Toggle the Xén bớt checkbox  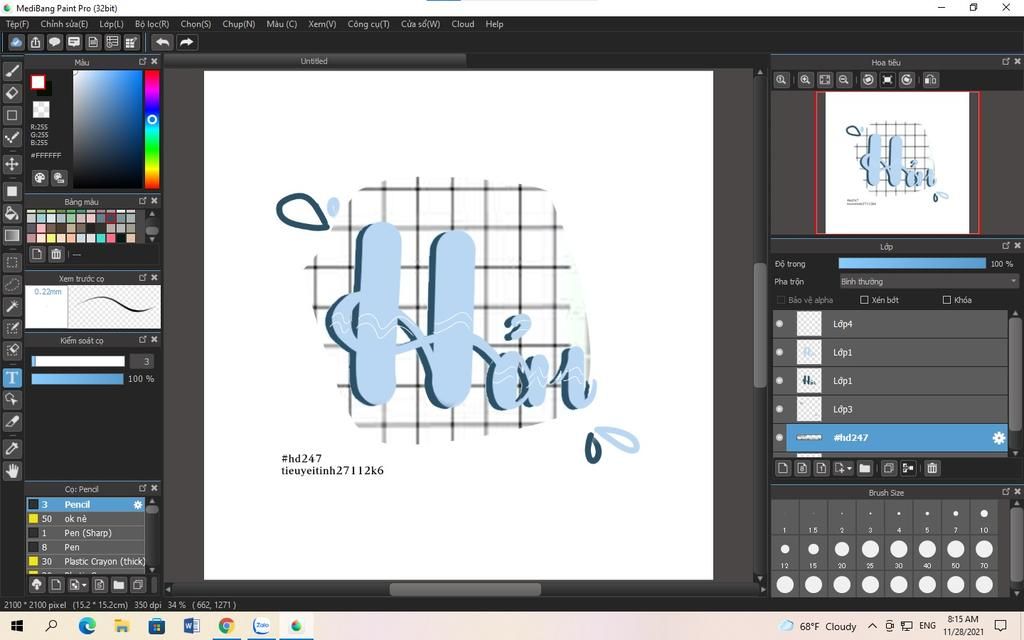point(864,300)
